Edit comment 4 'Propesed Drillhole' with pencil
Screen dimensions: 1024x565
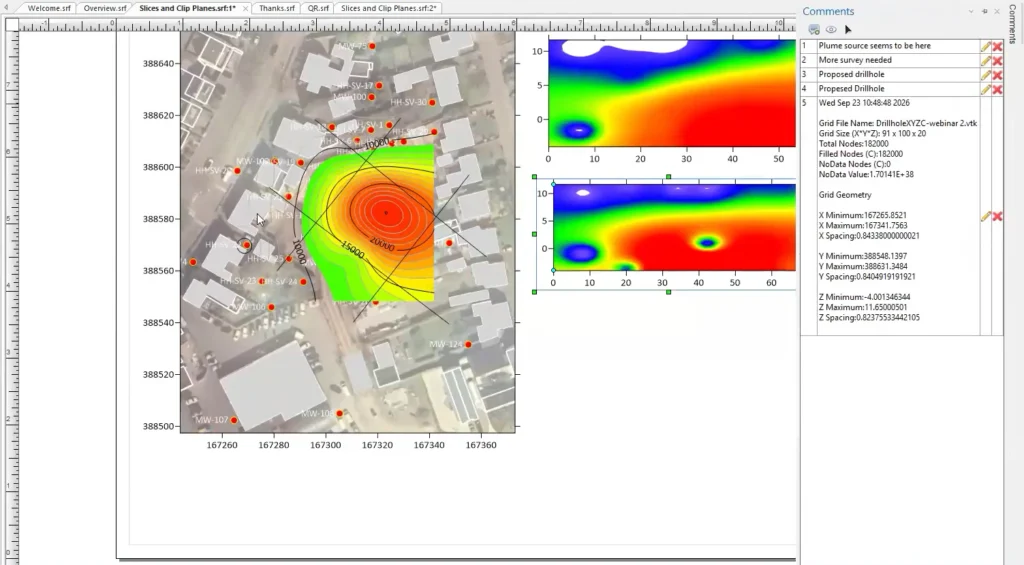click(x=985, y=89)
